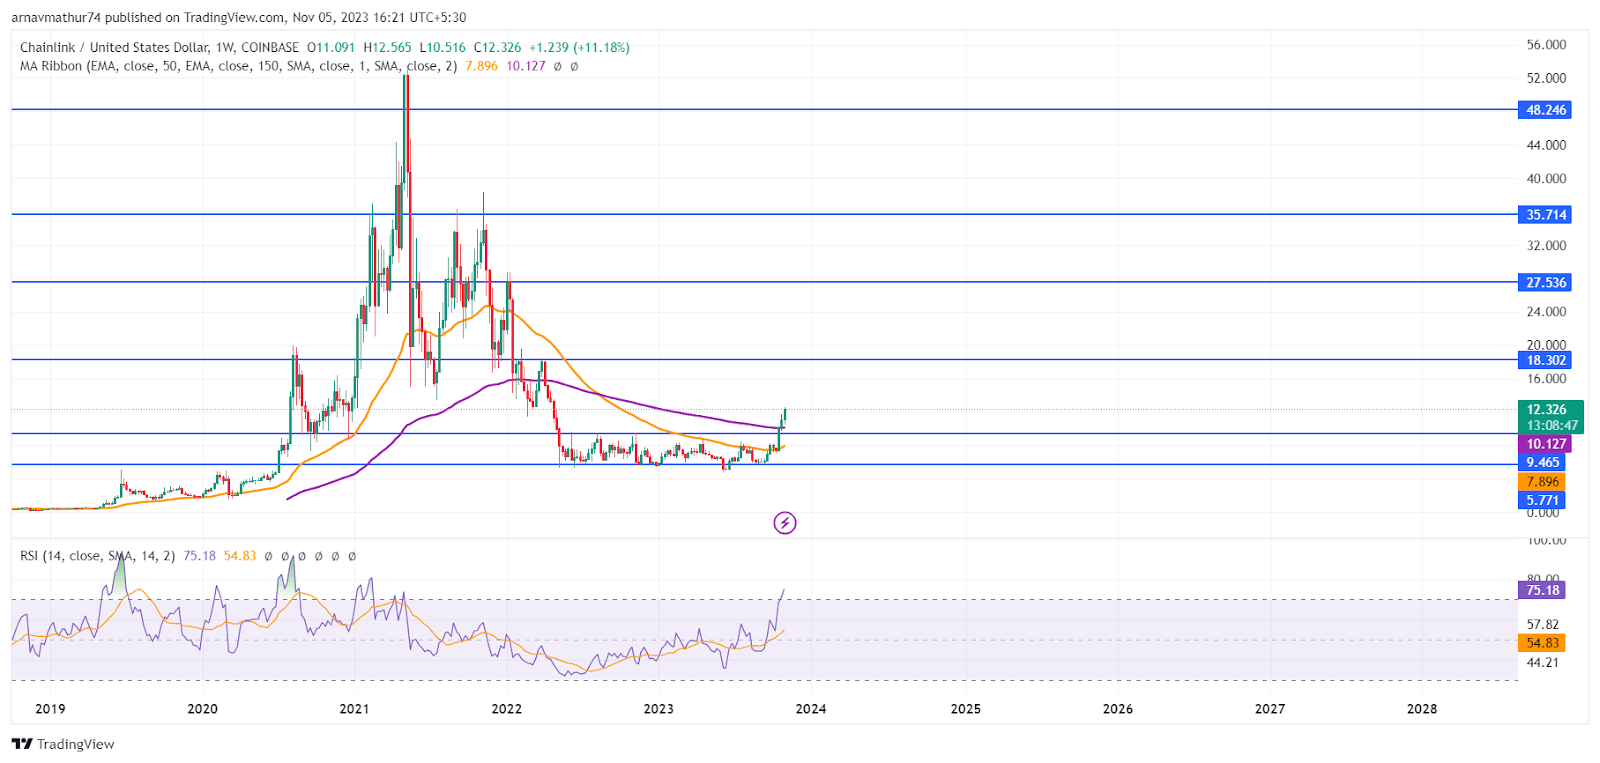Click the orange 54.83 value in RSI legend
This screenshot has height=763, width=1600.
point(240,556)
